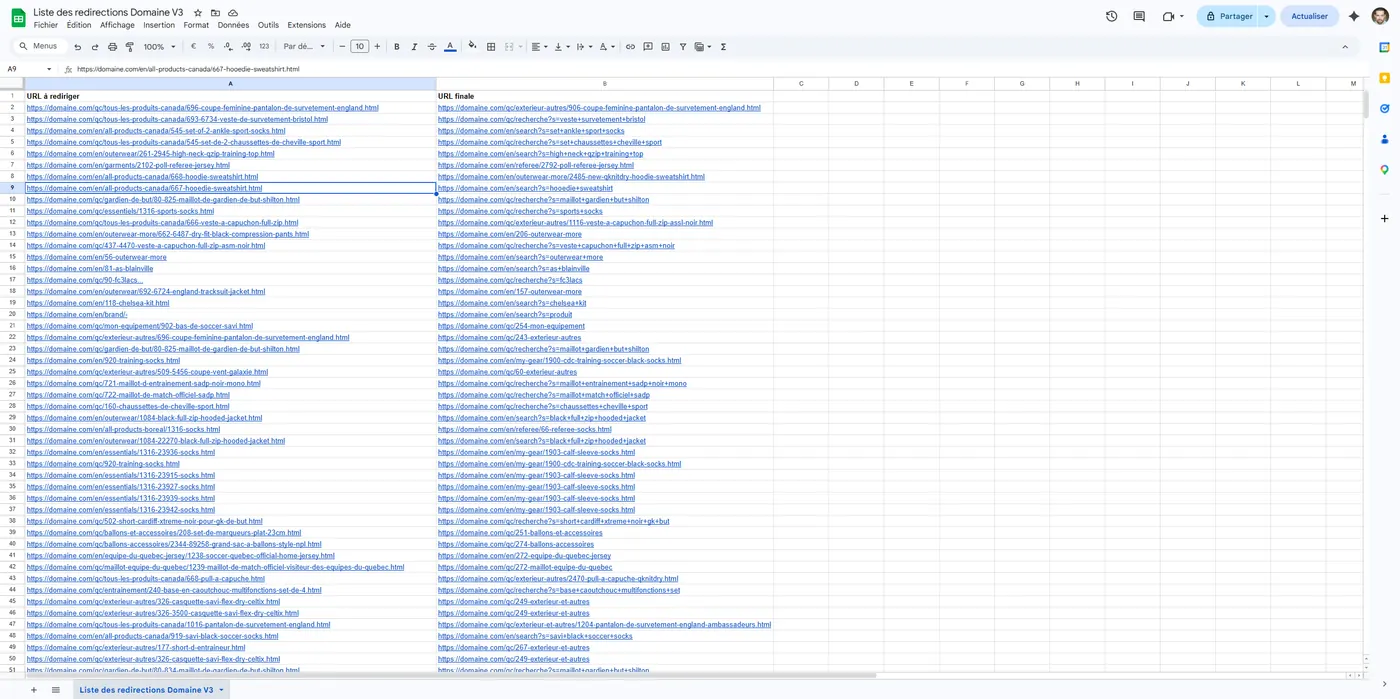
Task: Collapse the toolbar with chevron up
Action: coord(1345,47)
